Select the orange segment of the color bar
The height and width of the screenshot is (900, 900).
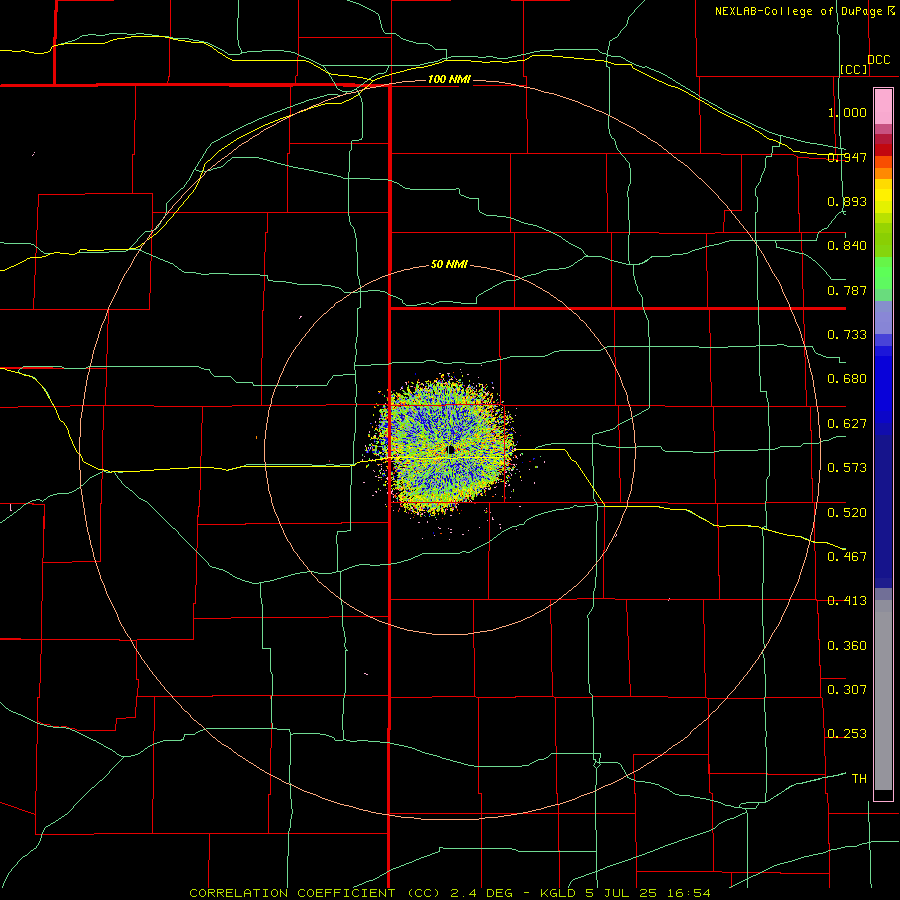pyautogui.click(x=883, y=173)
